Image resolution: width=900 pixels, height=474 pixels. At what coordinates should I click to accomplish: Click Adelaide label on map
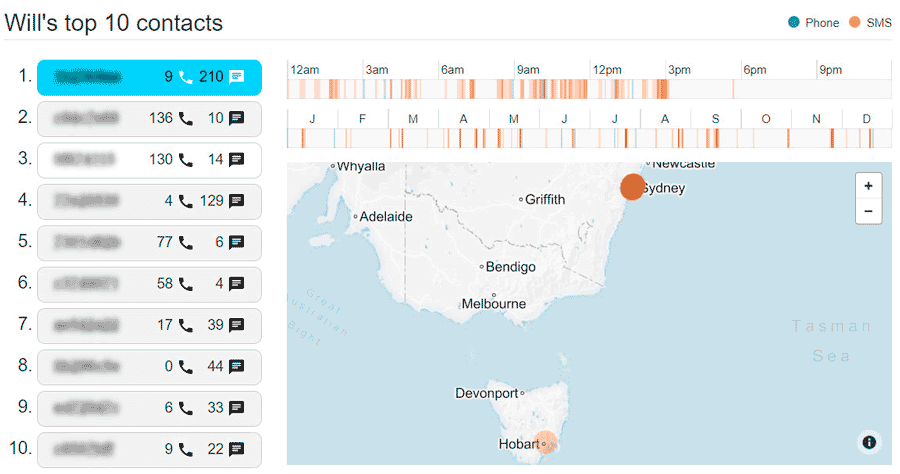(386, 217)
